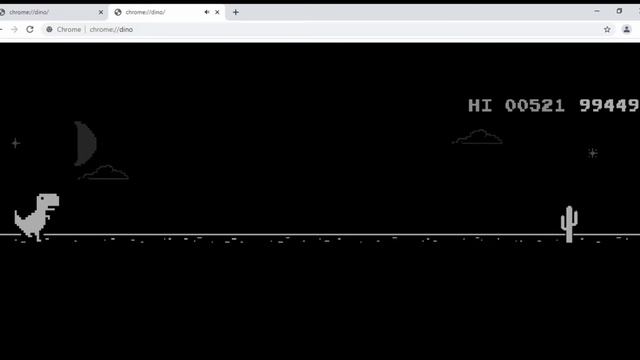Close the first chrome://dino tab

(101, 12)
